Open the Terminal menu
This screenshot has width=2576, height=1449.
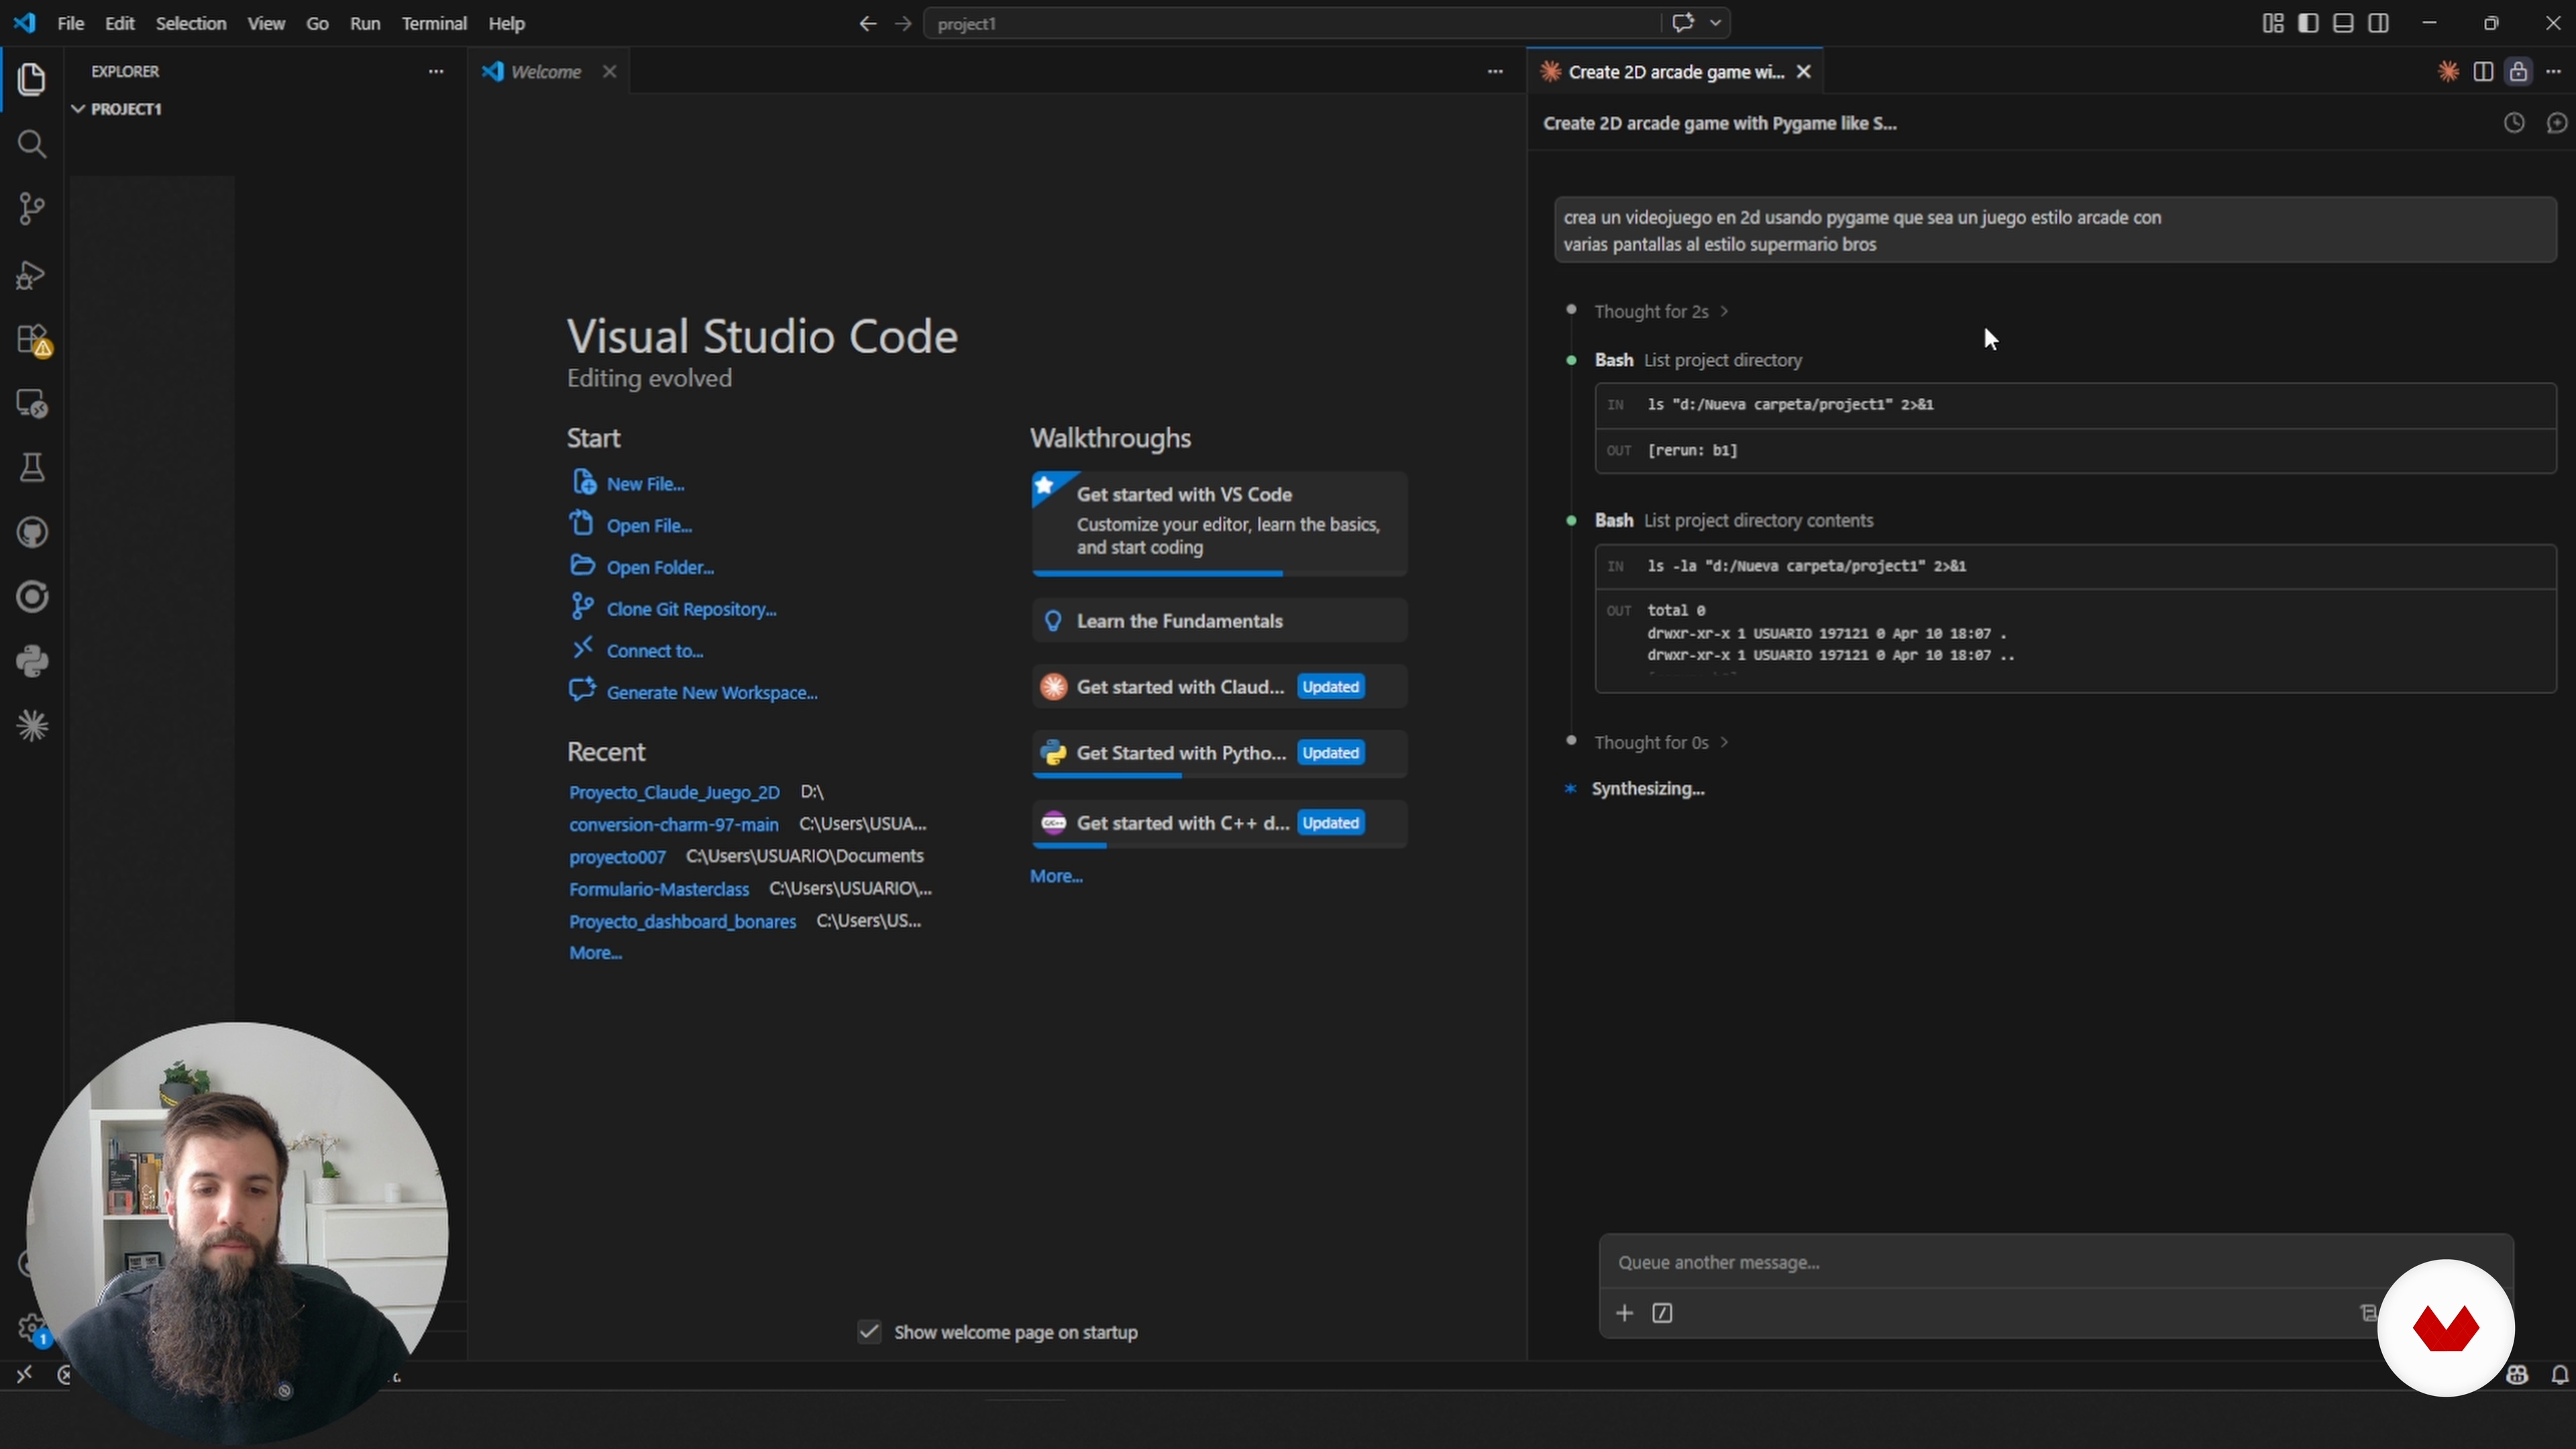434,23
